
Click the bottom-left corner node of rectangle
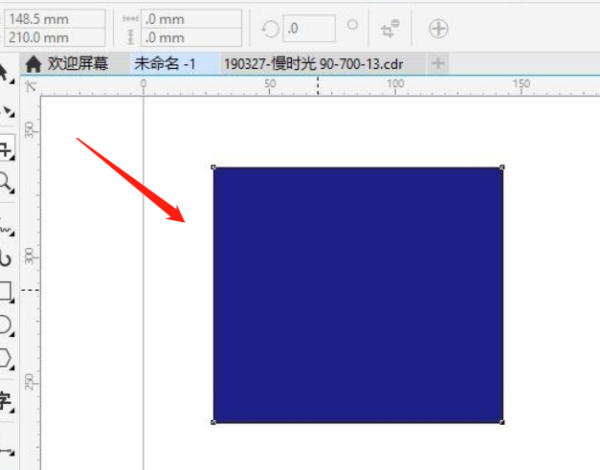tap(214, 422)
